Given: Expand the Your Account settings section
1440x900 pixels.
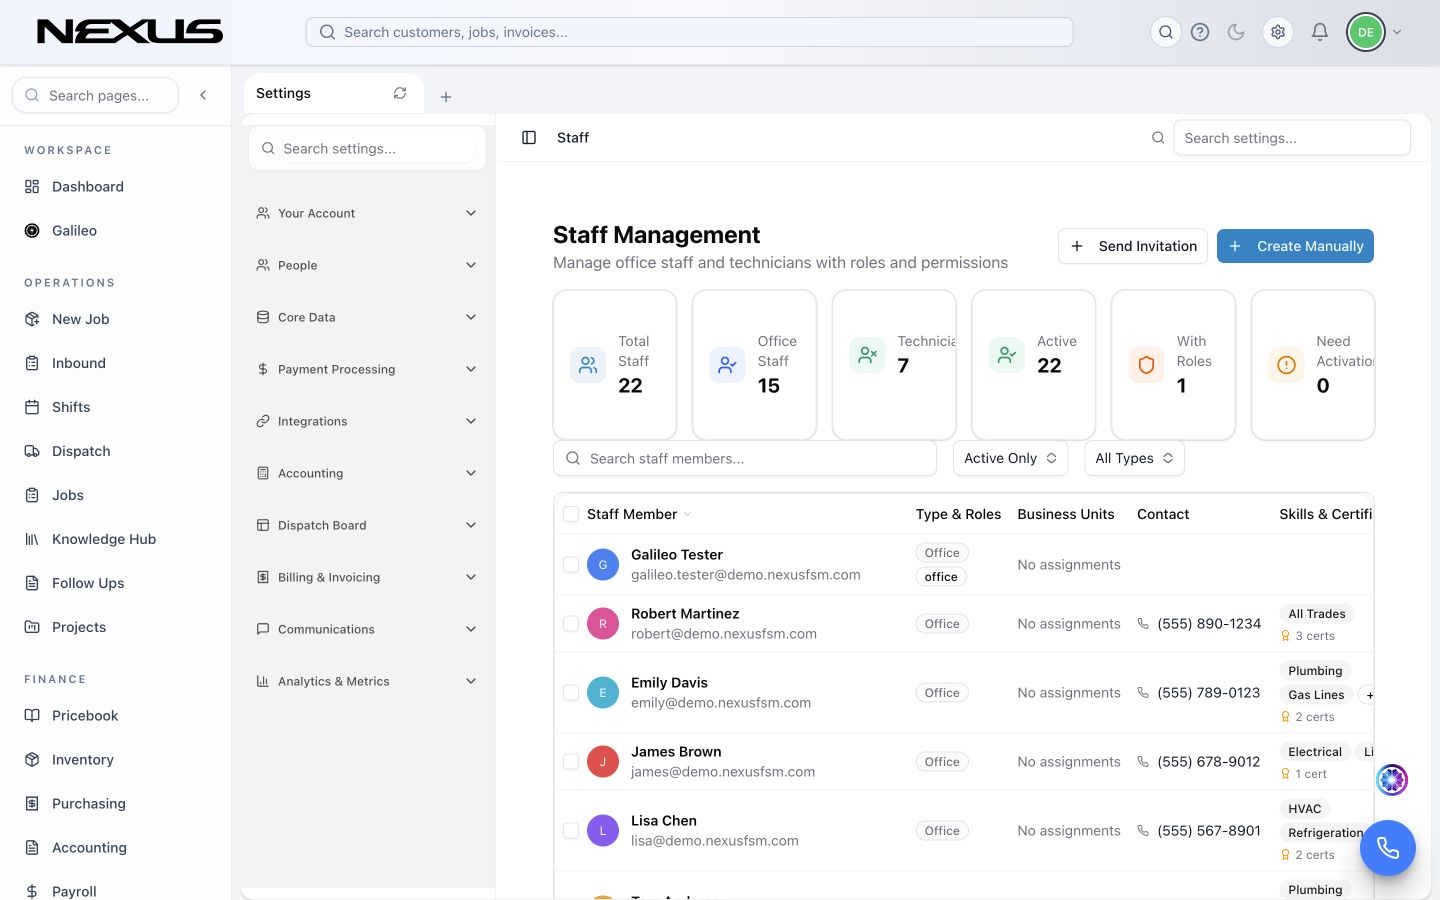Looking at the screenshot, I should [x=367, y=213].
